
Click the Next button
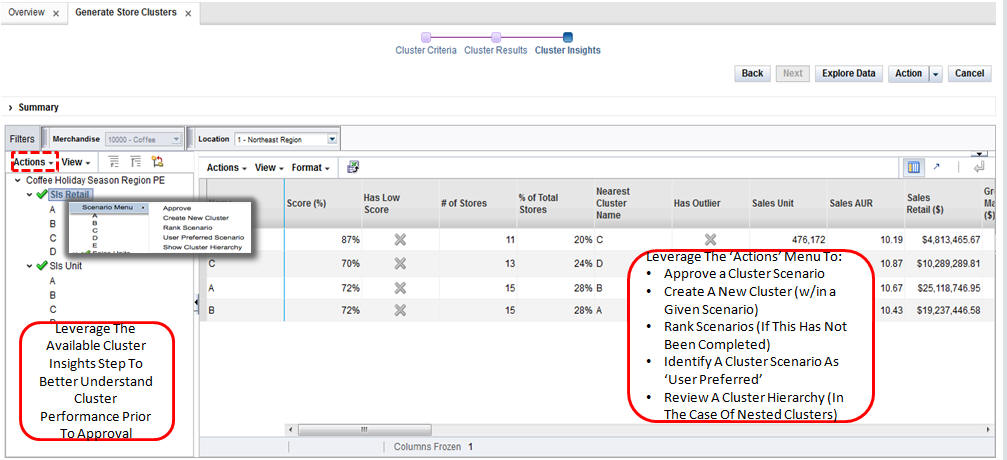point(792,73)
